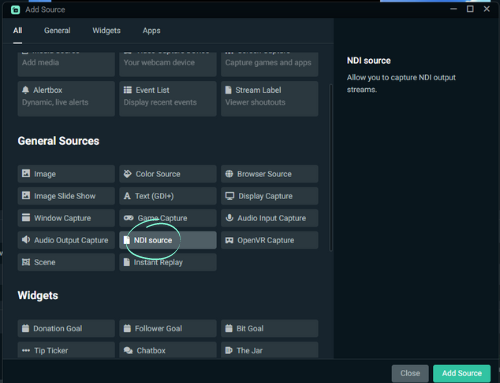
Task: Select the Alertbox bell icon
Action: click(x=26, y=90)
